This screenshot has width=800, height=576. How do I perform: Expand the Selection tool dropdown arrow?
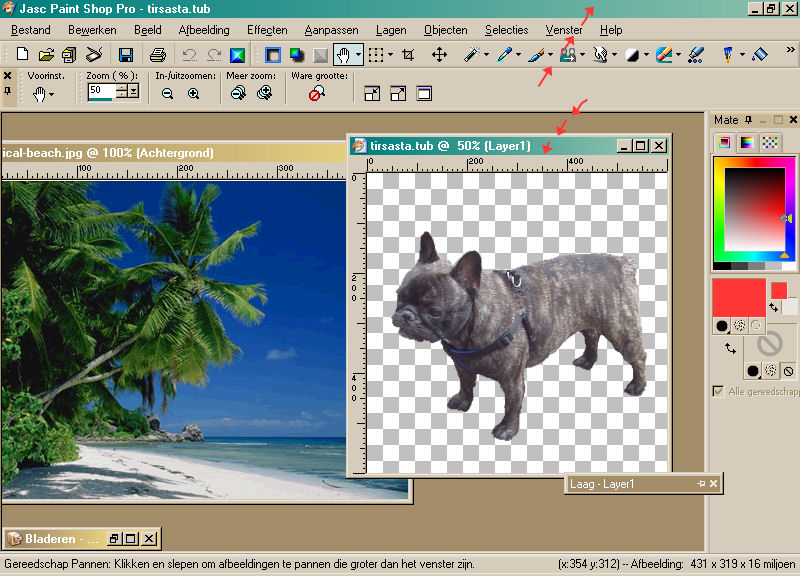(x=390, y=55)
